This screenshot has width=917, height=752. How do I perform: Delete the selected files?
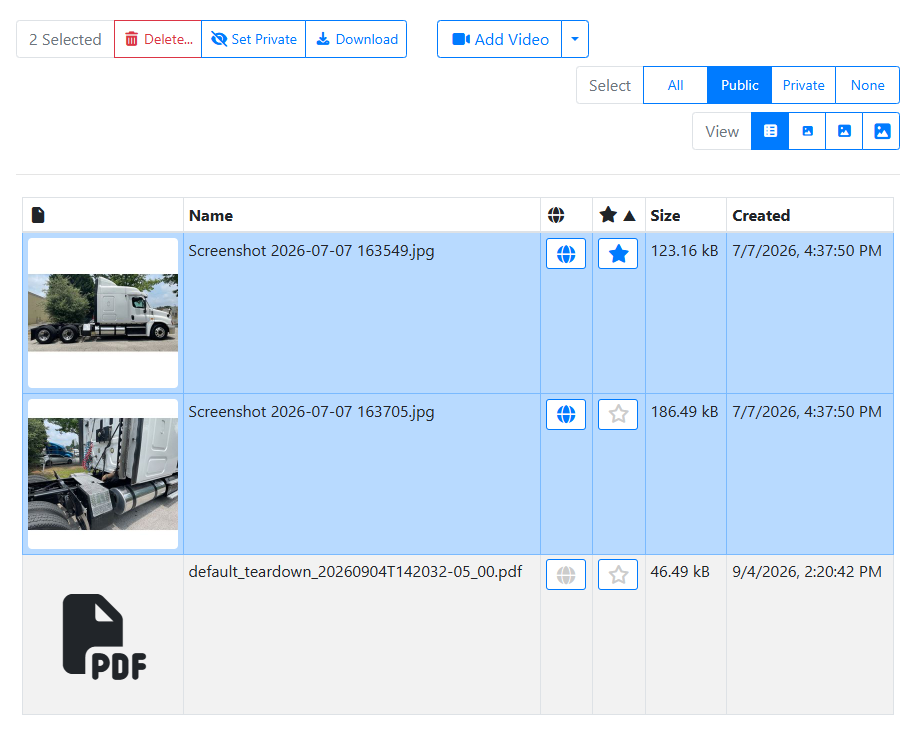click(x=158, y=39)
